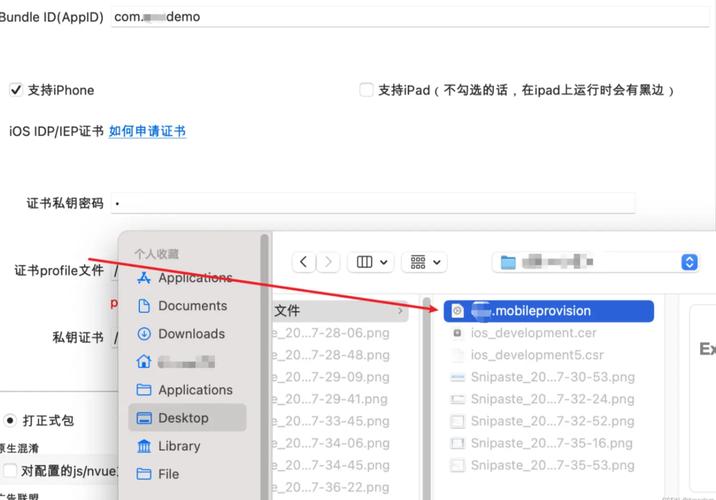
Task: Open Downloads in the Finder sidebar
Action: 182,334
